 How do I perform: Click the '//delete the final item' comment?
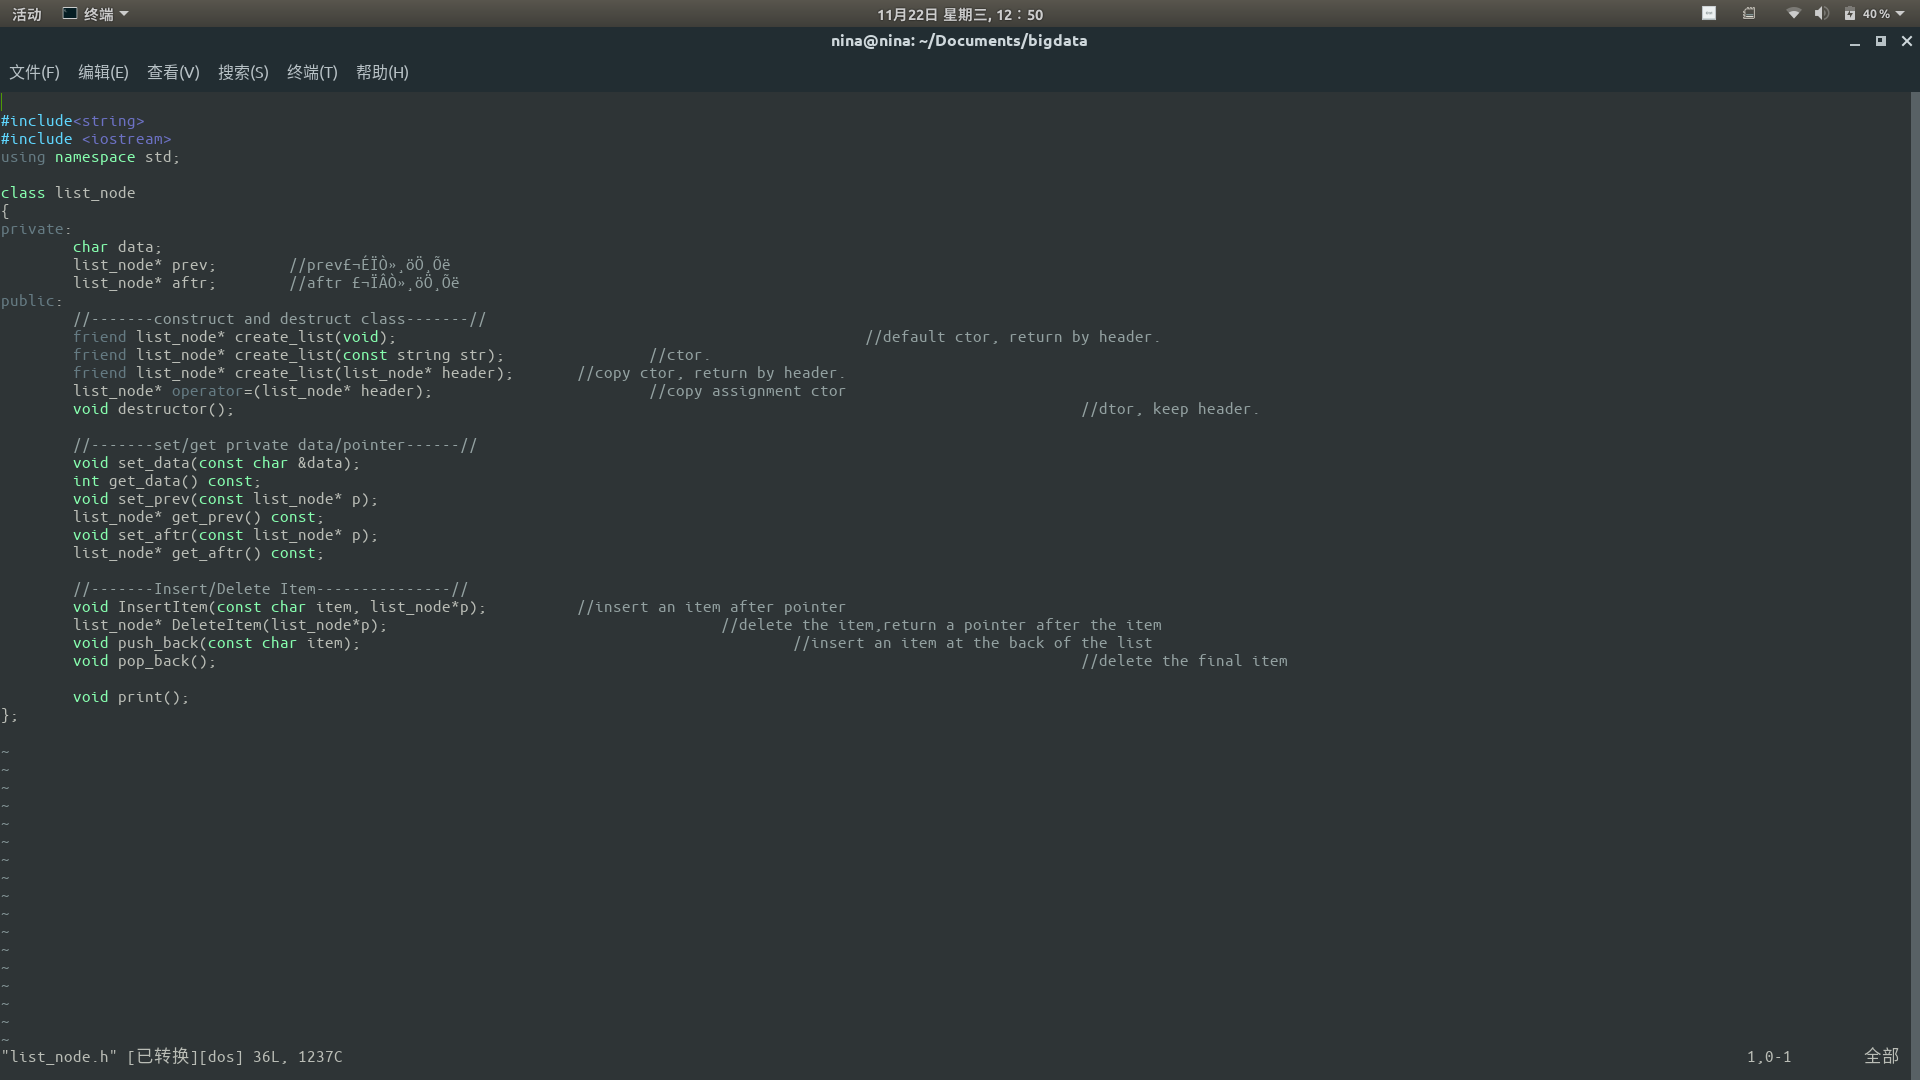click(1184, 661)
